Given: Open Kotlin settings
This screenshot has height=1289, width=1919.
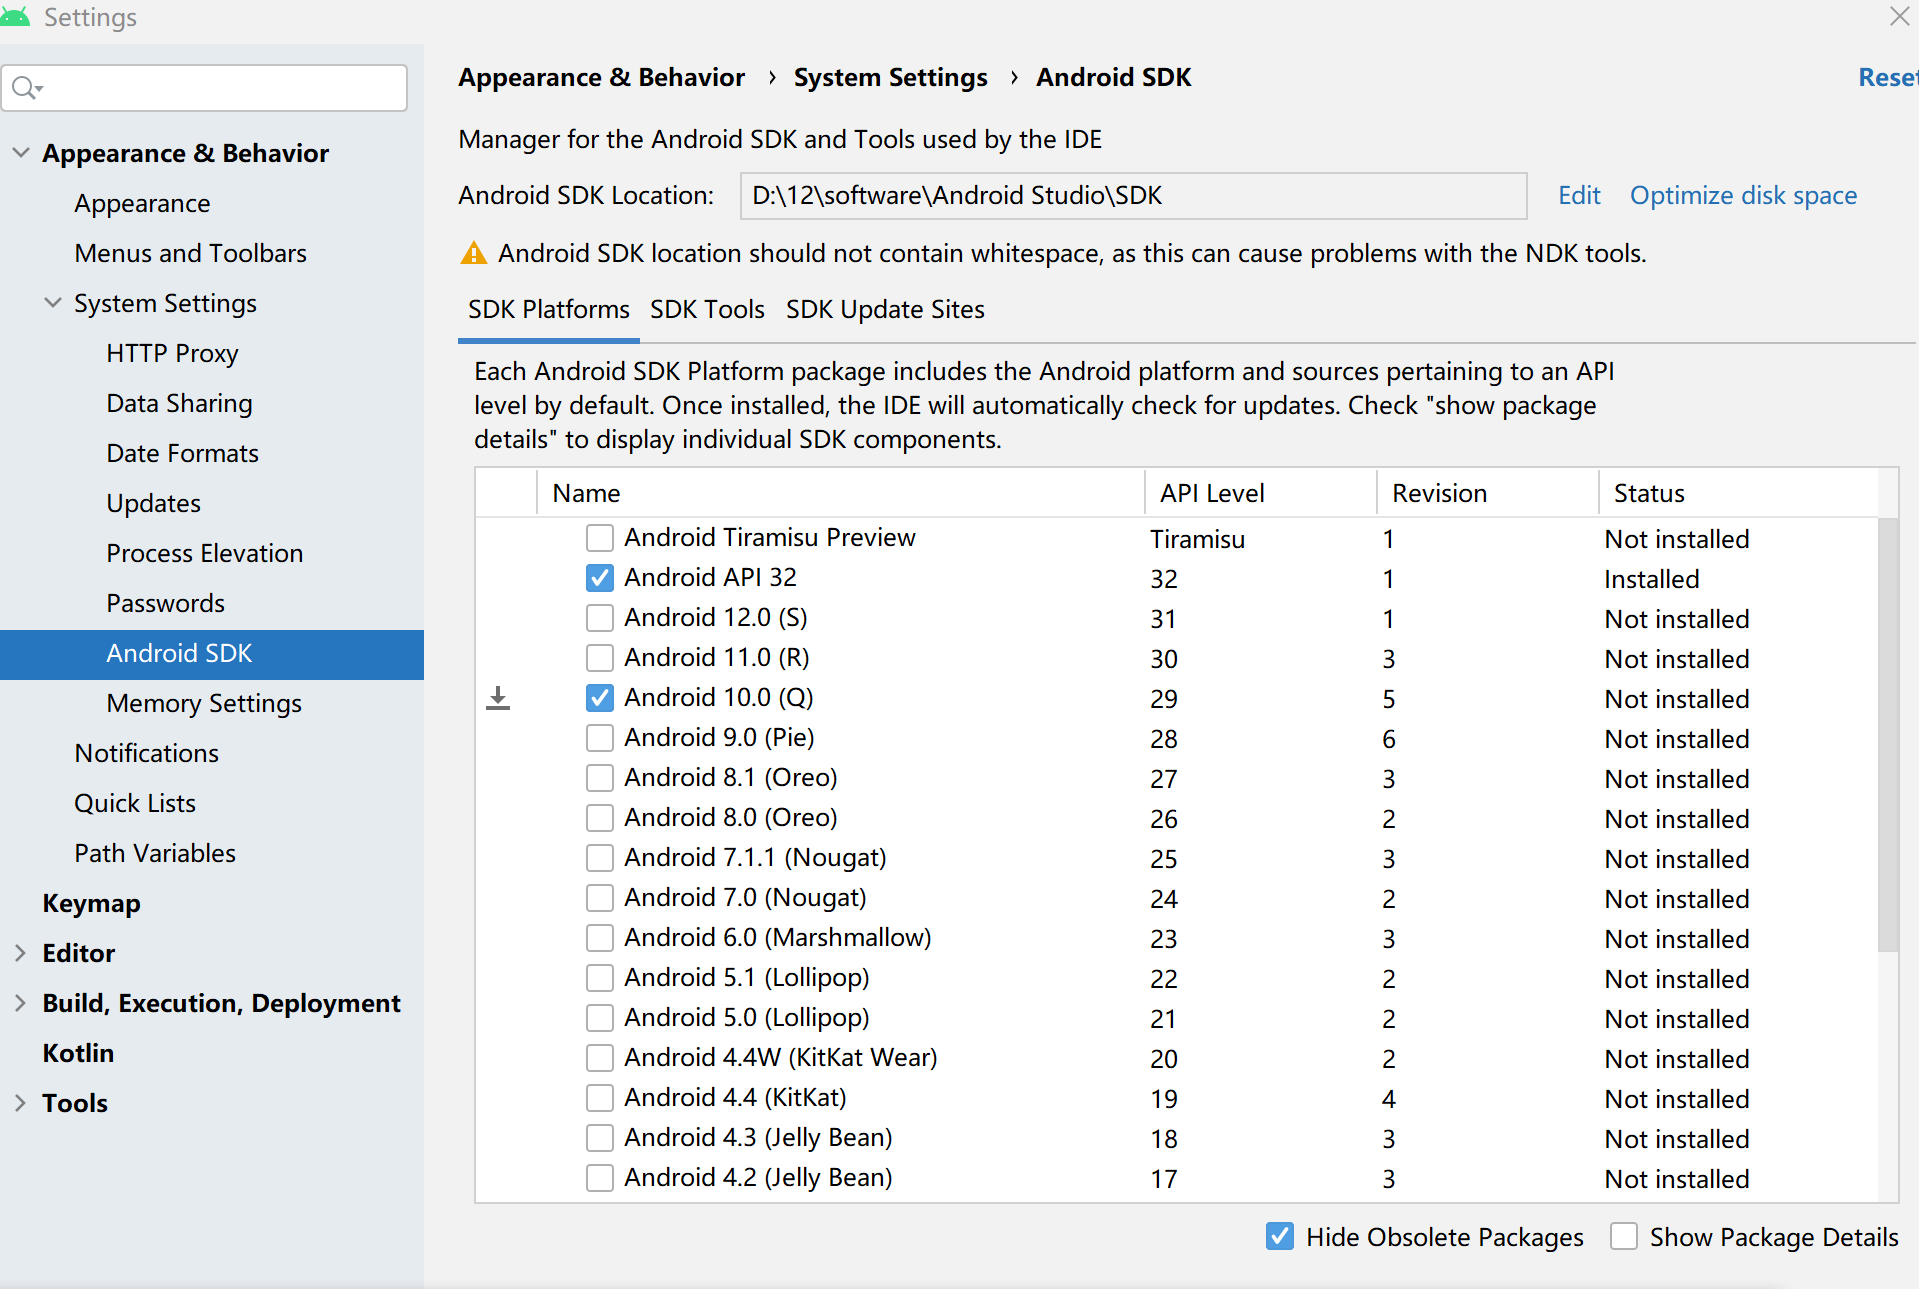Looking at the screenshot, I should (78, 1053).
